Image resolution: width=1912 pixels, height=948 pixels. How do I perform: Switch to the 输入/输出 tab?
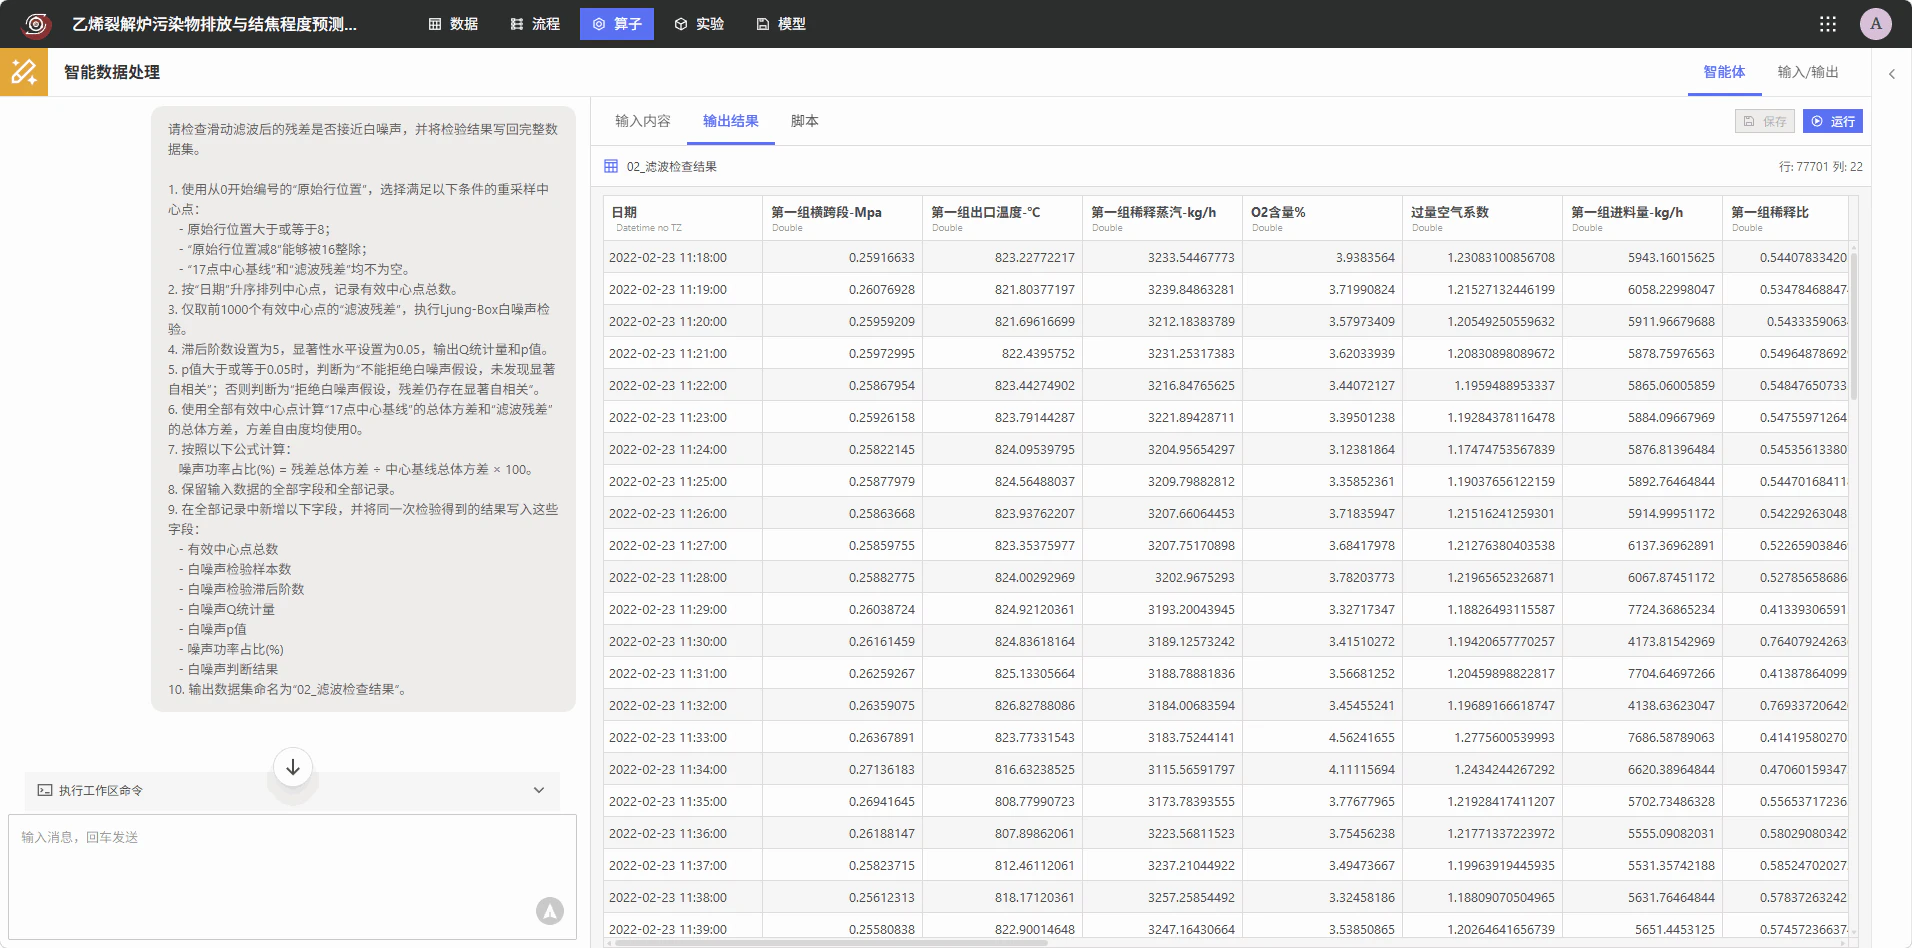point(1808,72)
